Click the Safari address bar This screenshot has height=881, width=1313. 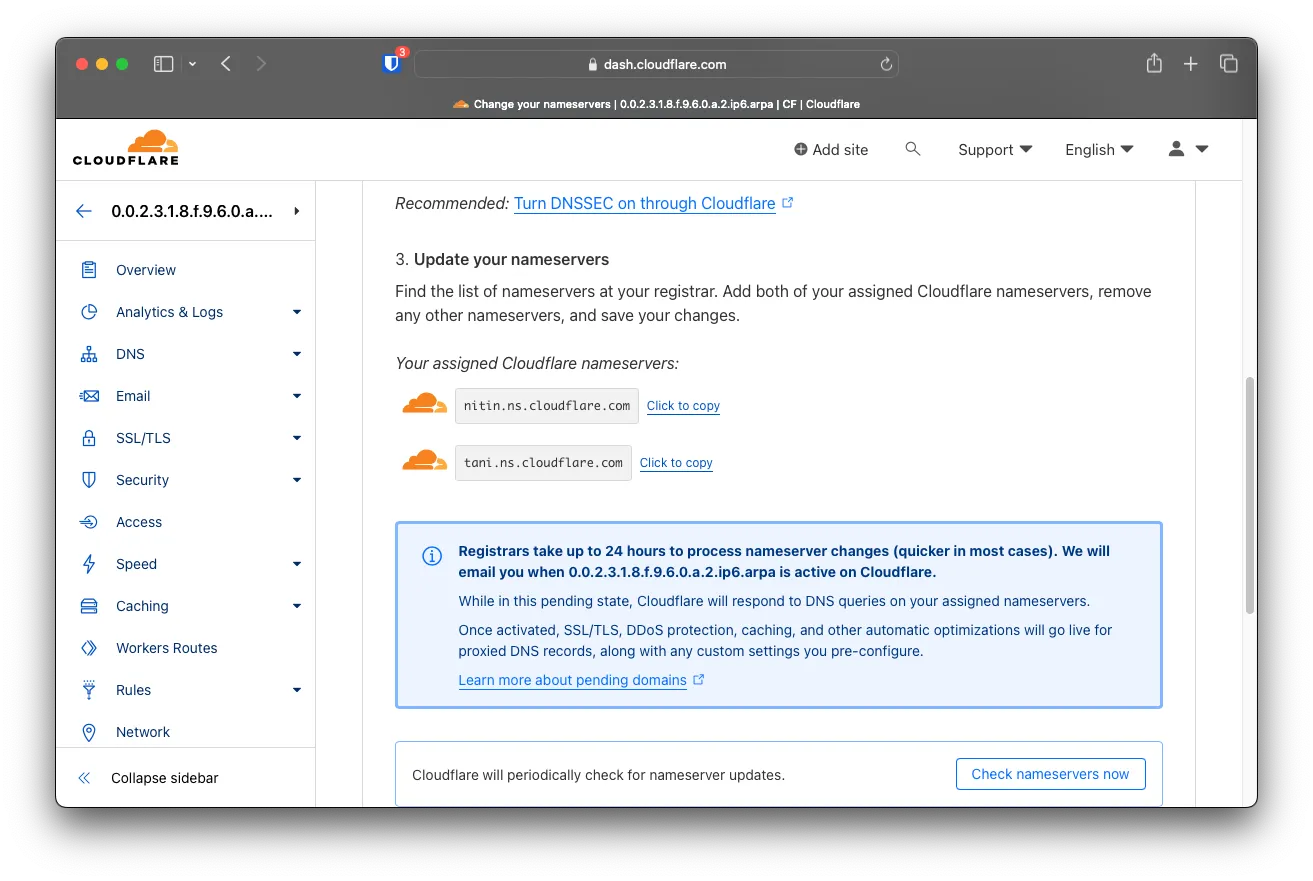656,64
